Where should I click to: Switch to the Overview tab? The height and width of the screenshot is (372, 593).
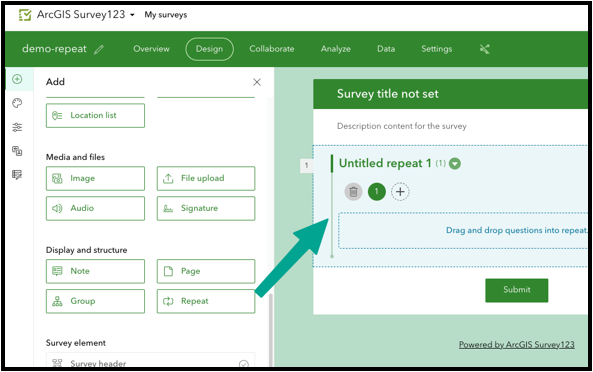pyautogui.click(x=151, y=49)
